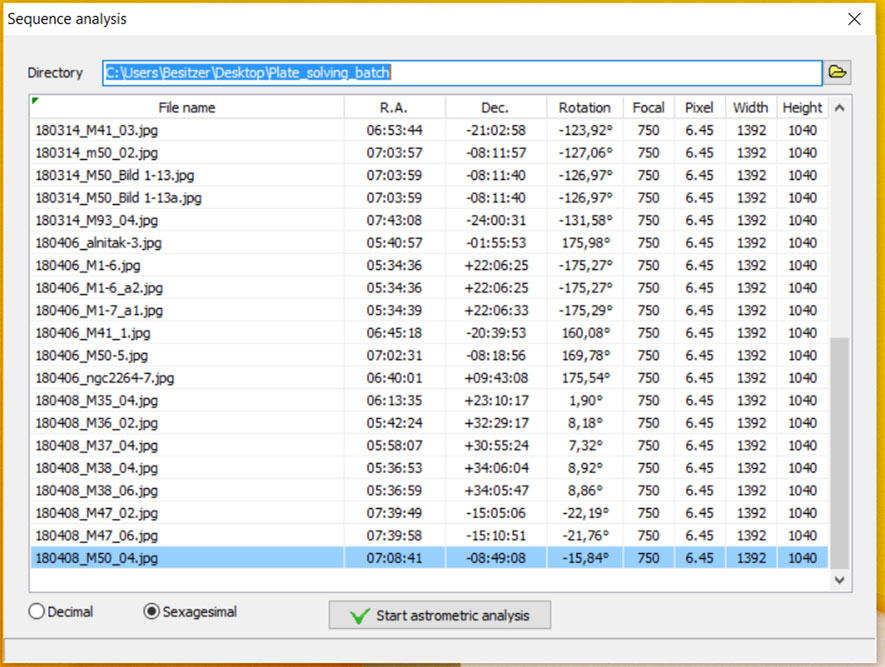Select the row 180314_M41_03.jpg
Viewport: 885px width, 667px height.
429,130
